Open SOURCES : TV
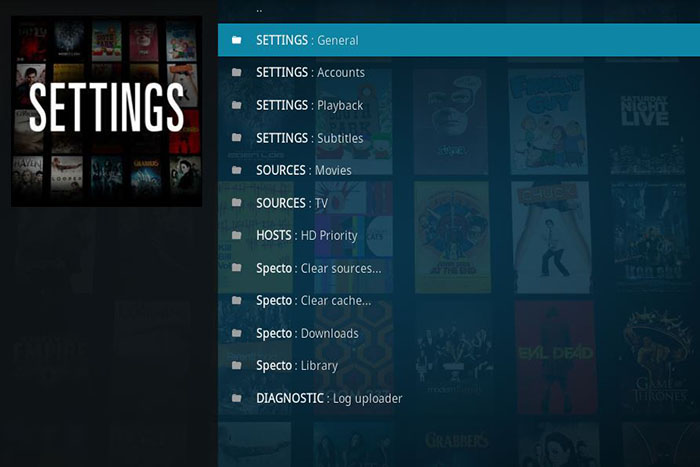This screenshot has width=700, height=467. point(459,203)
